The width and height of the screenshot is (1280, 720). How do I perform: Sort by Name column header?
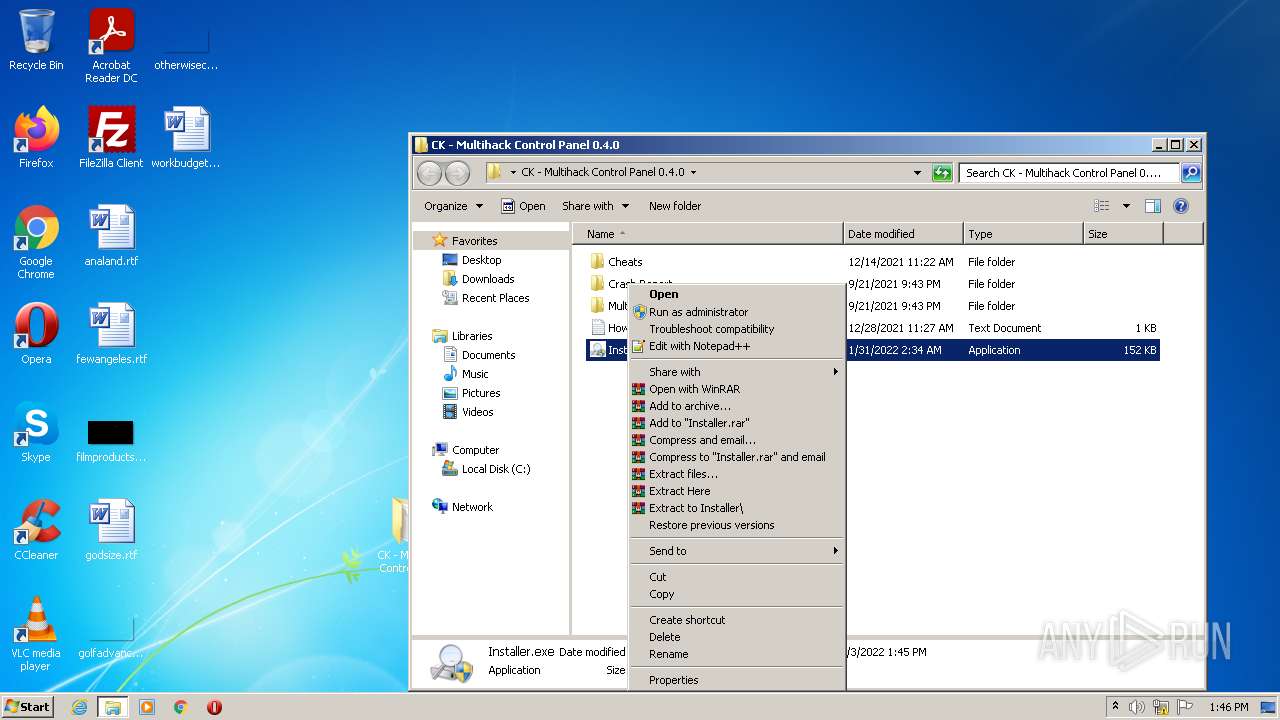(x=708, y=234)
